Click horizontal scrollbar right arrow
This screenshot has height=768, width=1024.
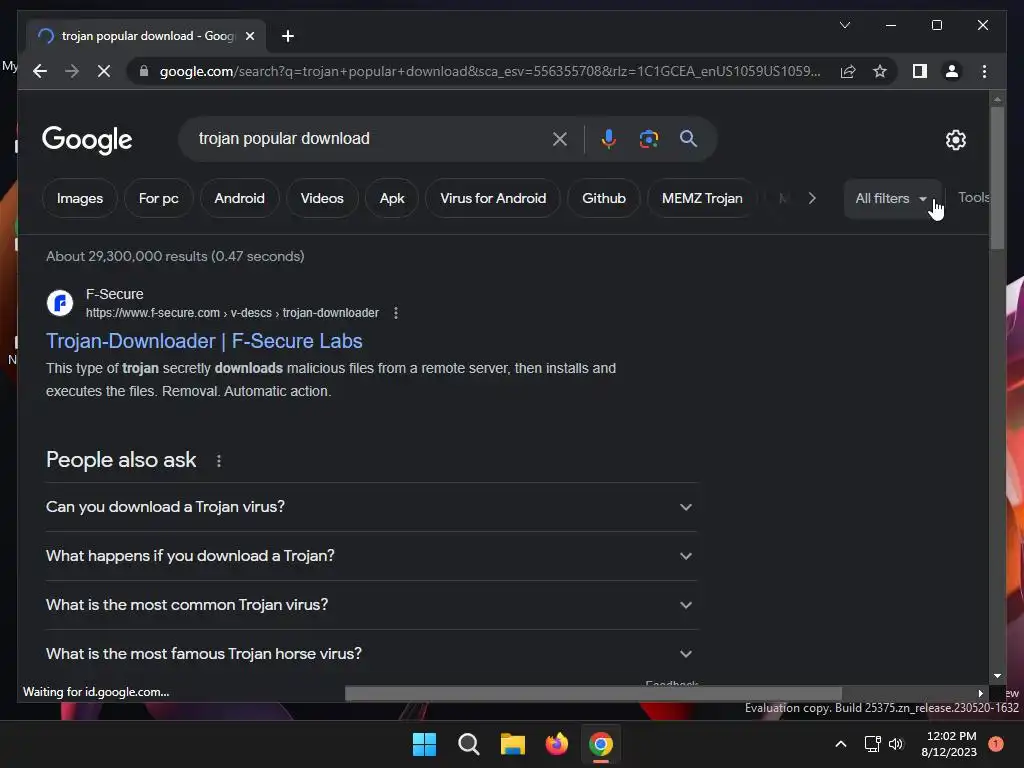tap(980, 693)
